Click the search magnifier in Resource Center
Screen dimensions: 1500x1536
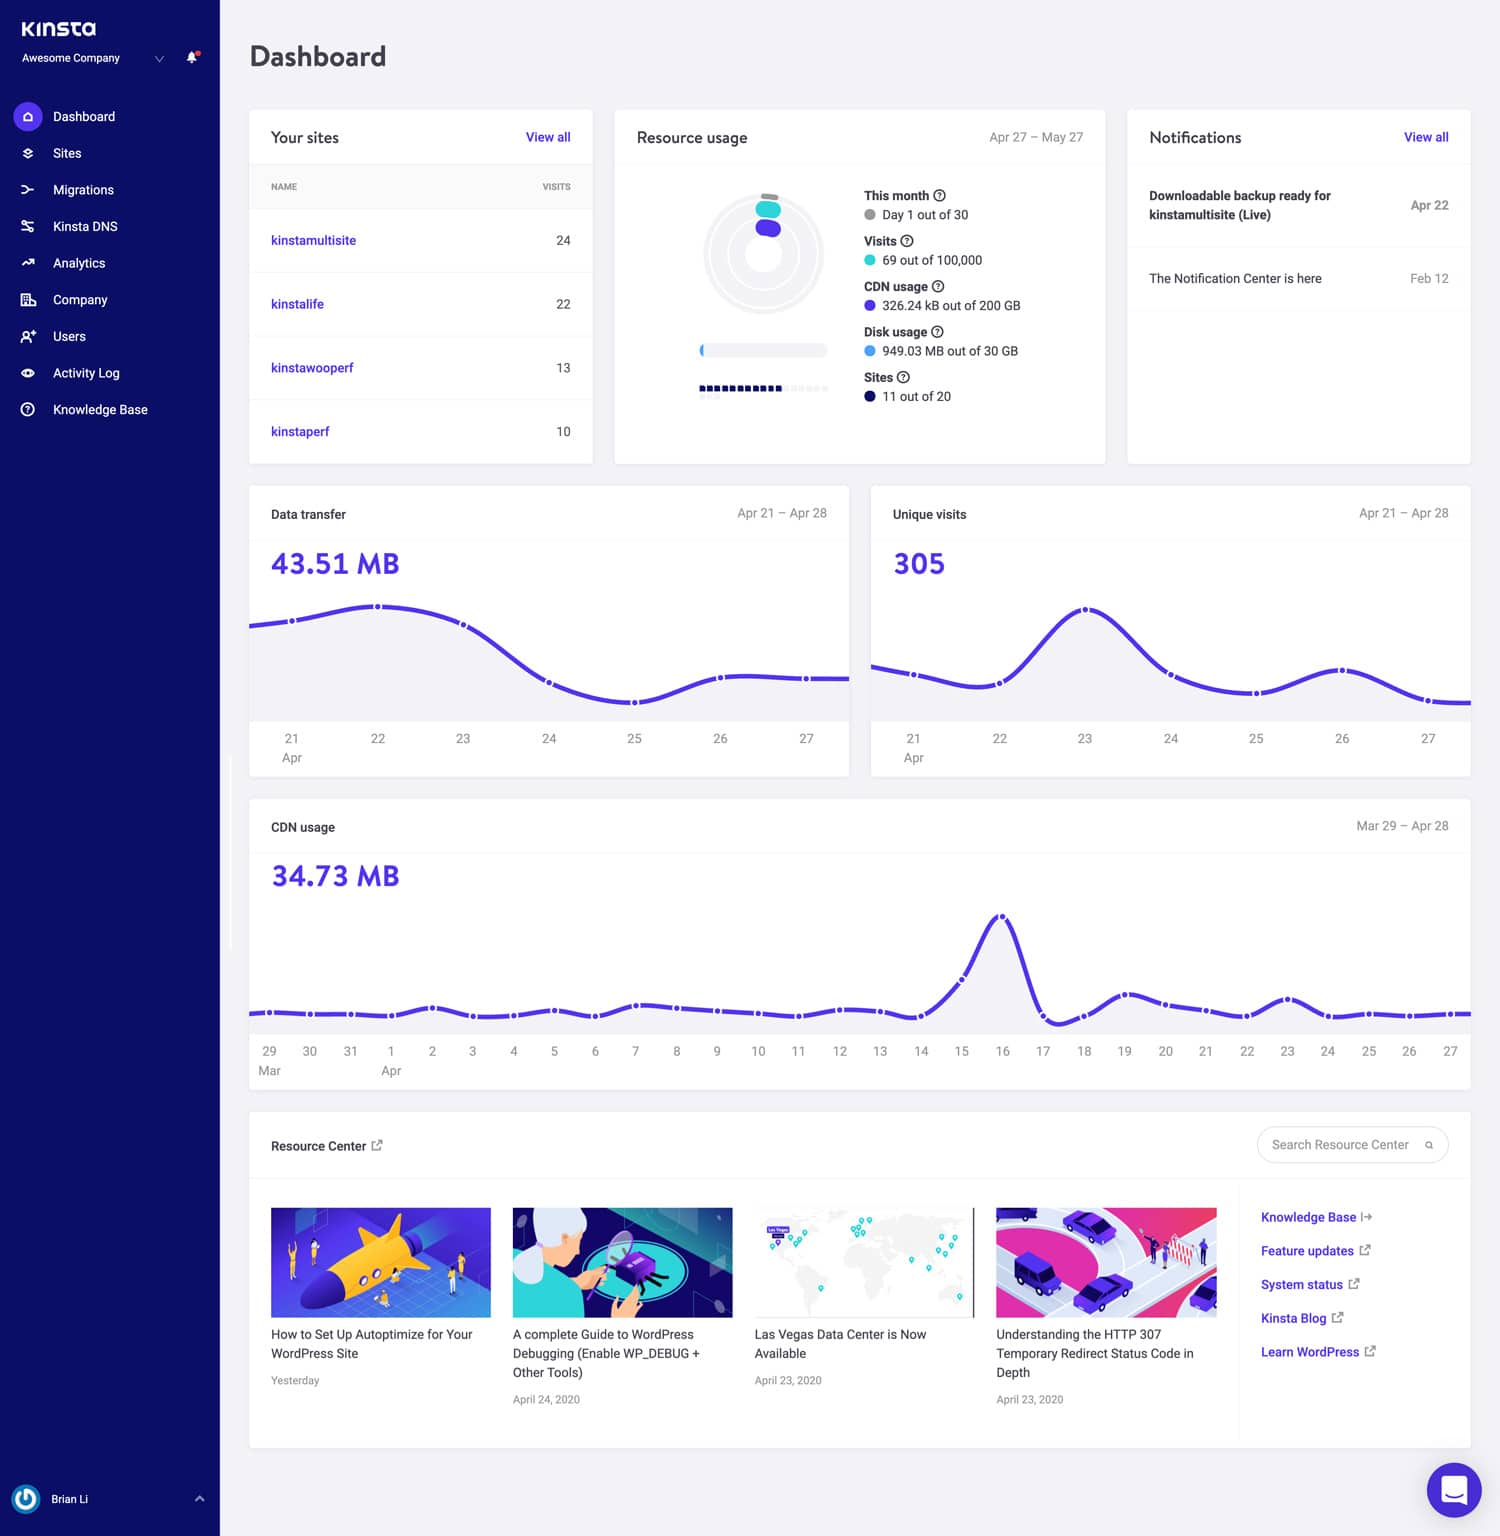tap(1429, 1145)
